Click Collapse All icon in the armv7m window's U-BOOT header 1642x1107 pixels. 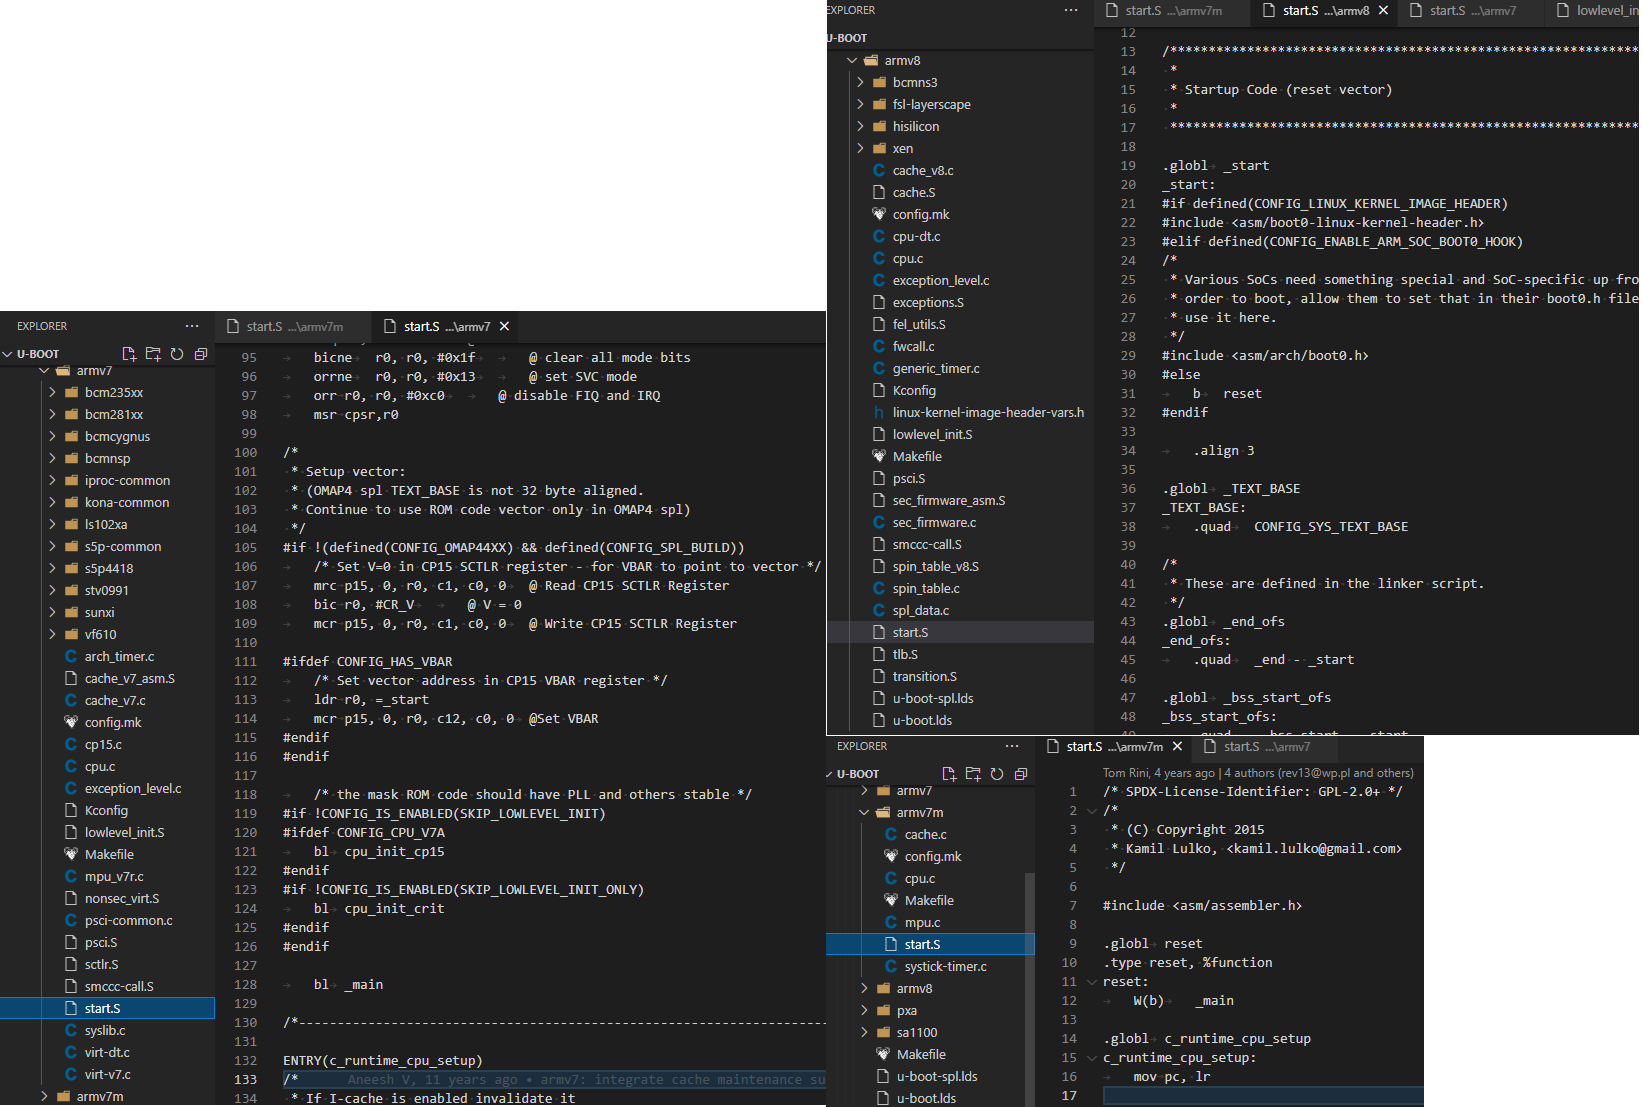(x=1021, y=774)
